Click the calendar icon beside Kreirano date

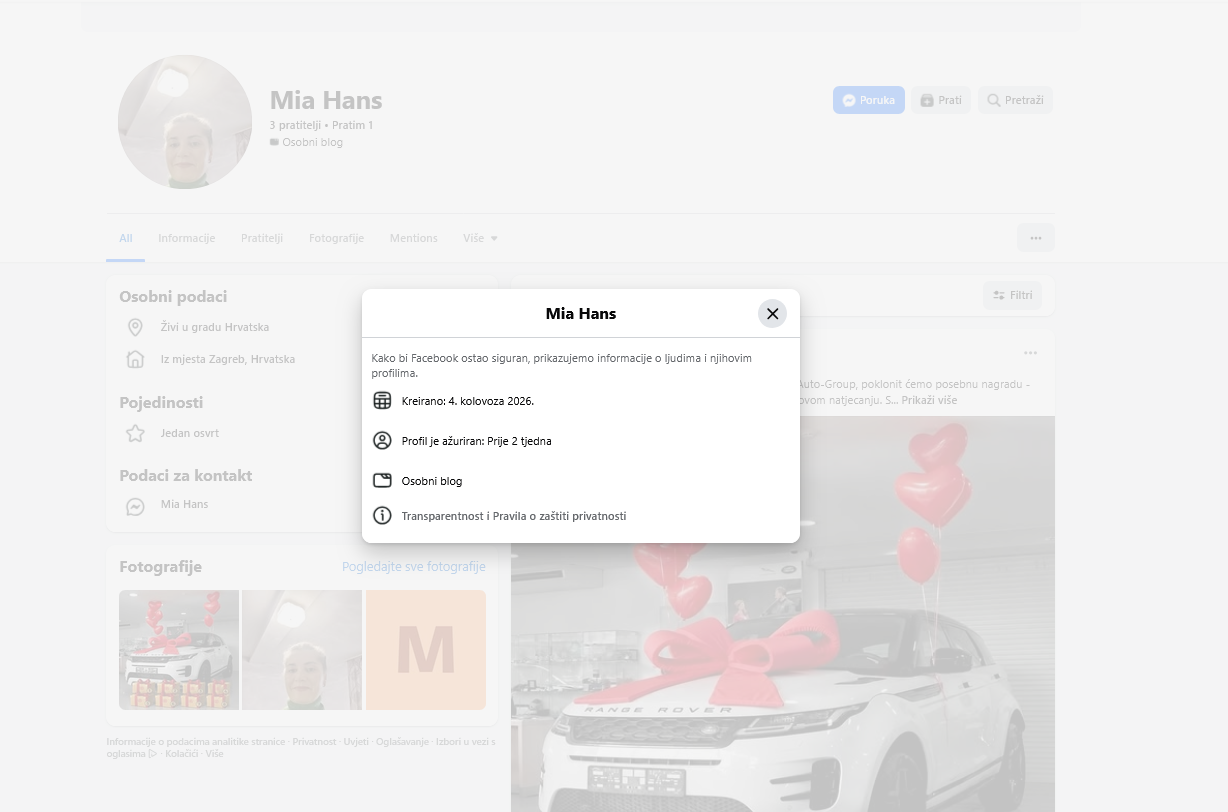coord(381,401)
